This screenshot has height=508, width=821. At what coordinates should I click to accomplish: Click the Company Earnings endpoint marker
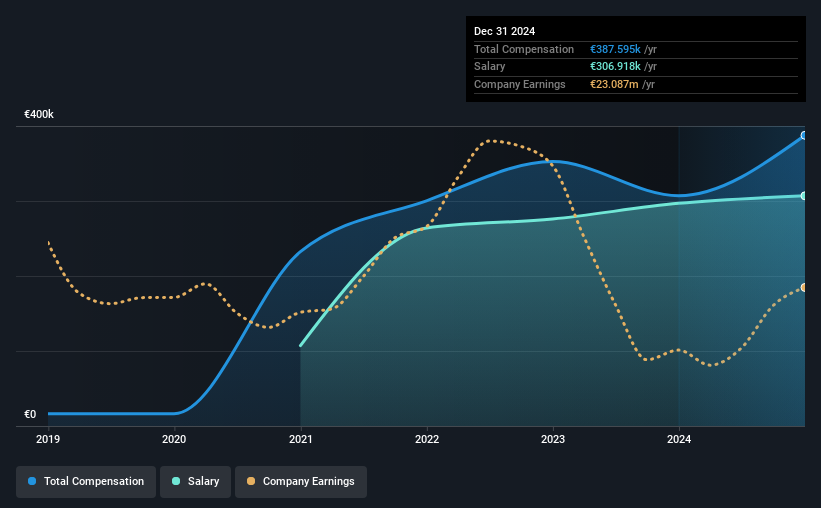click(x=804, y=288)
